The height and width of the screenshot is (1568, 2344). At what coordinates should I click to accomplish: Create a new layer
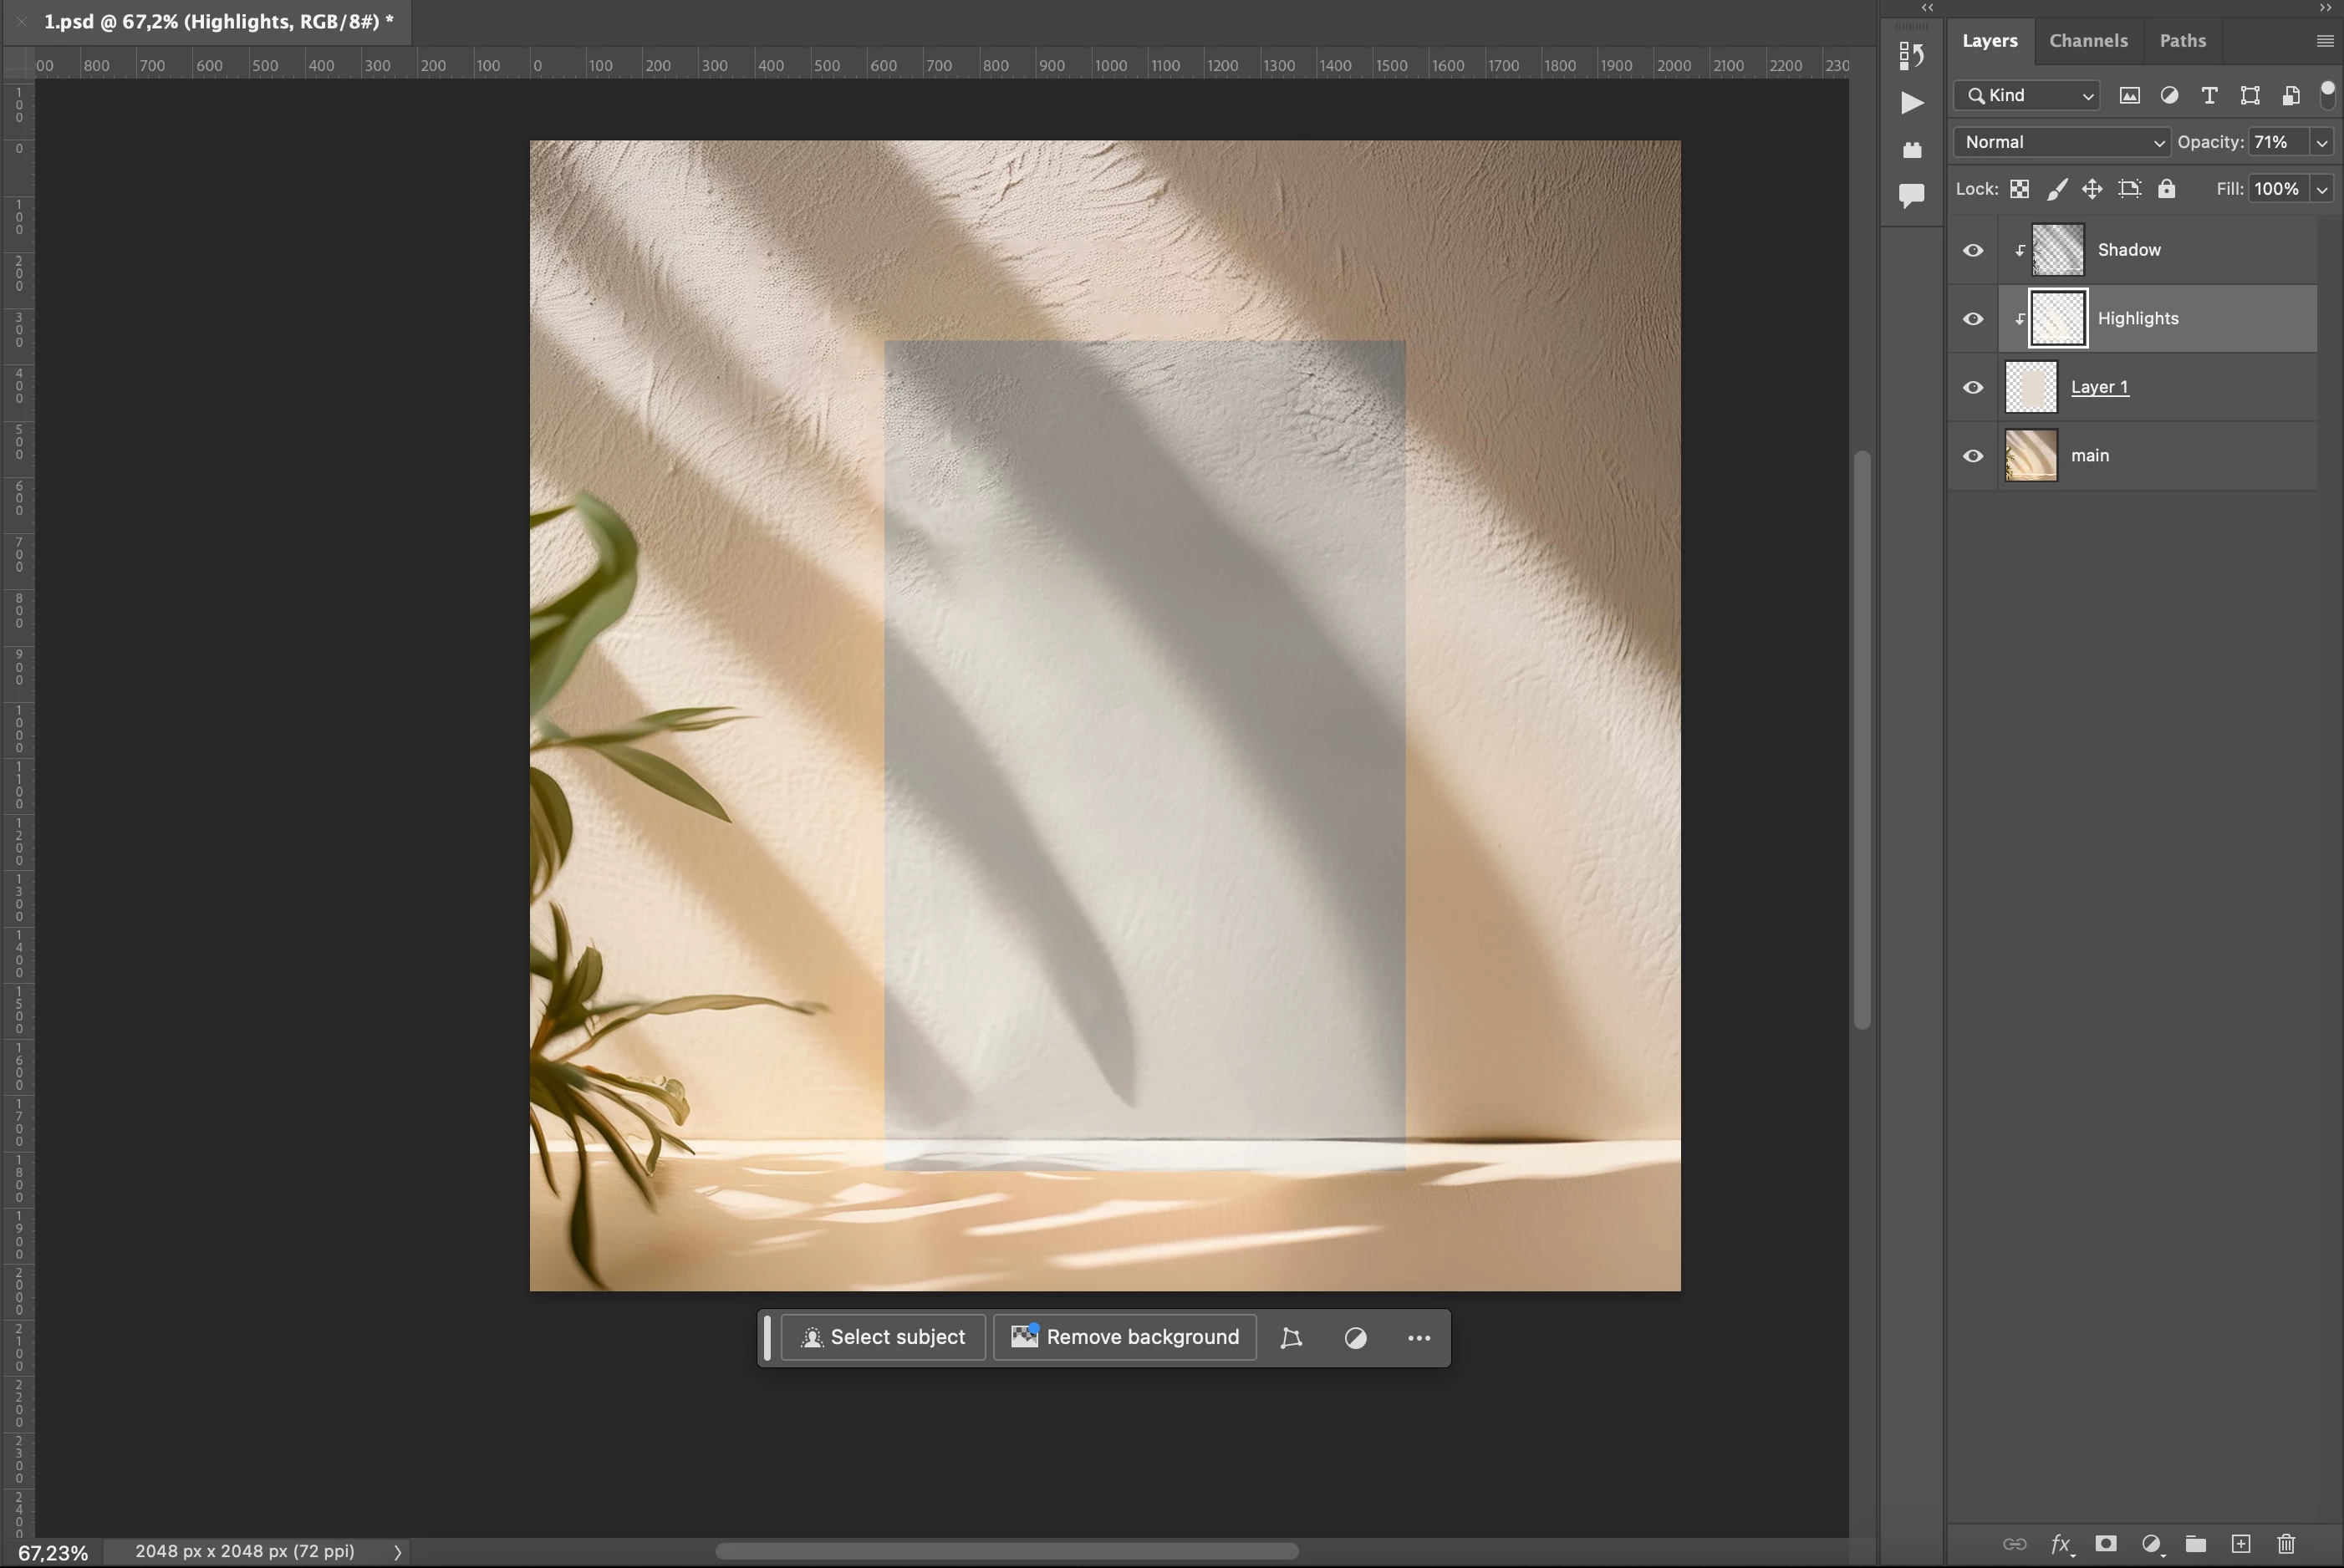2241,1543
